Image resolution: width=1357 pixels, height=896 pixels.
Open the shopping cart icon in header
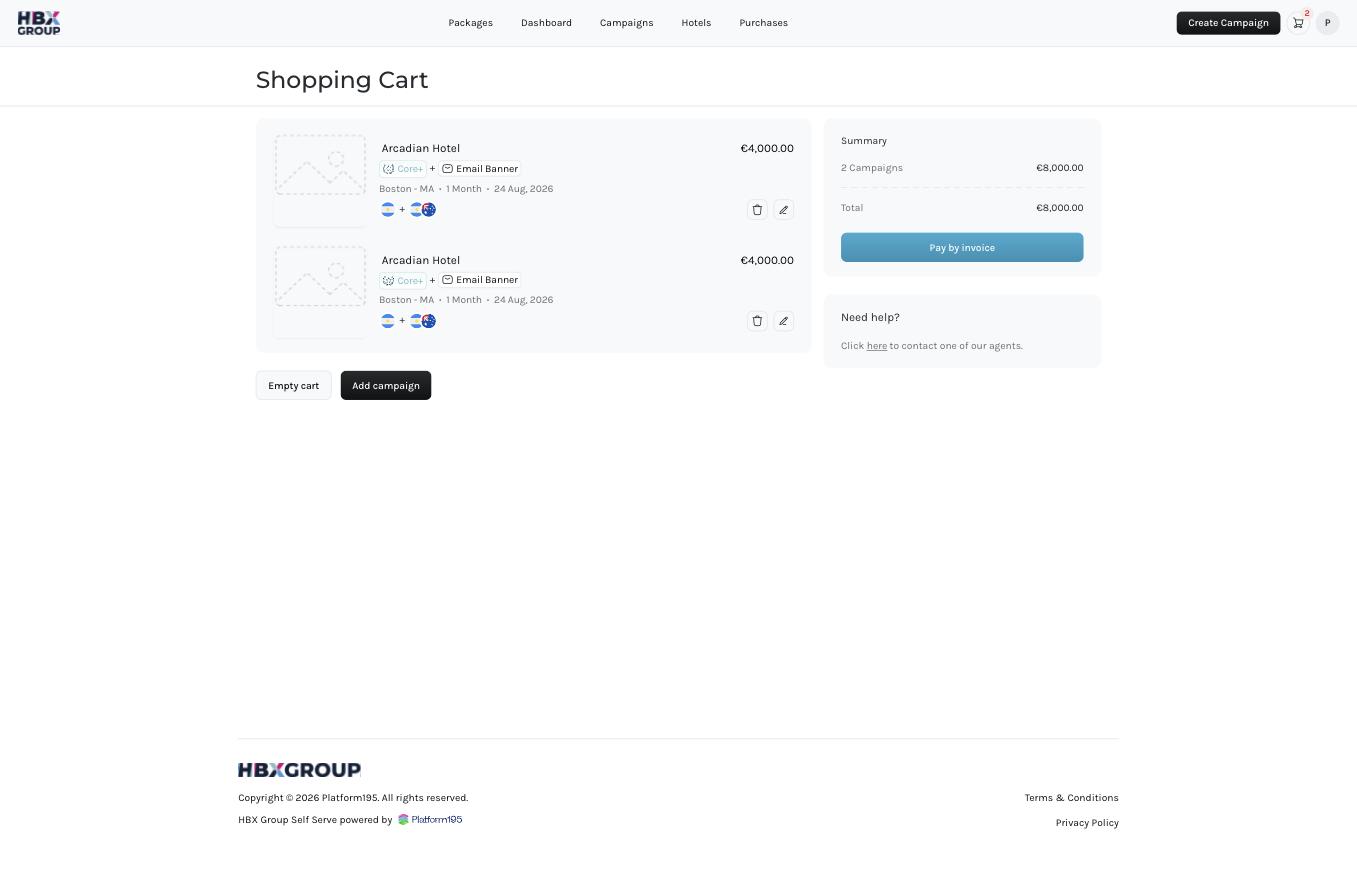1298,23
